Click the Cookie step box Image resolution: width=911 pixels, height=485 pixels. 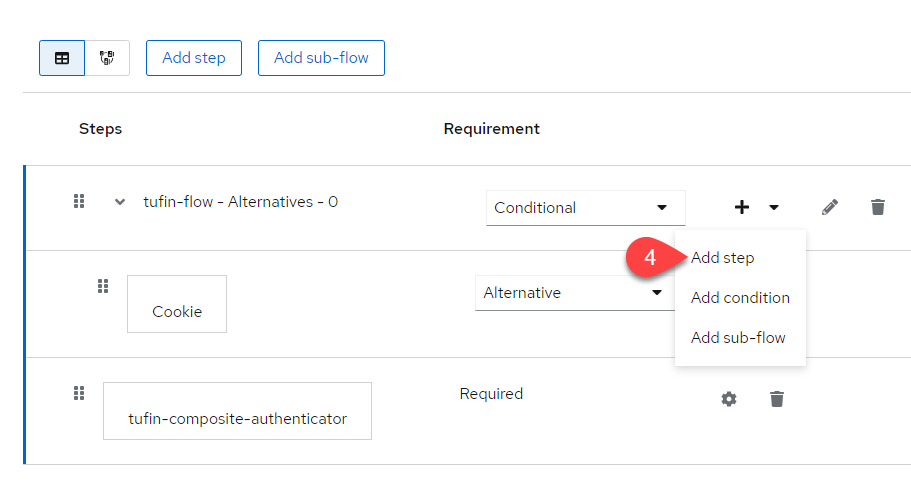click(177, 304)
